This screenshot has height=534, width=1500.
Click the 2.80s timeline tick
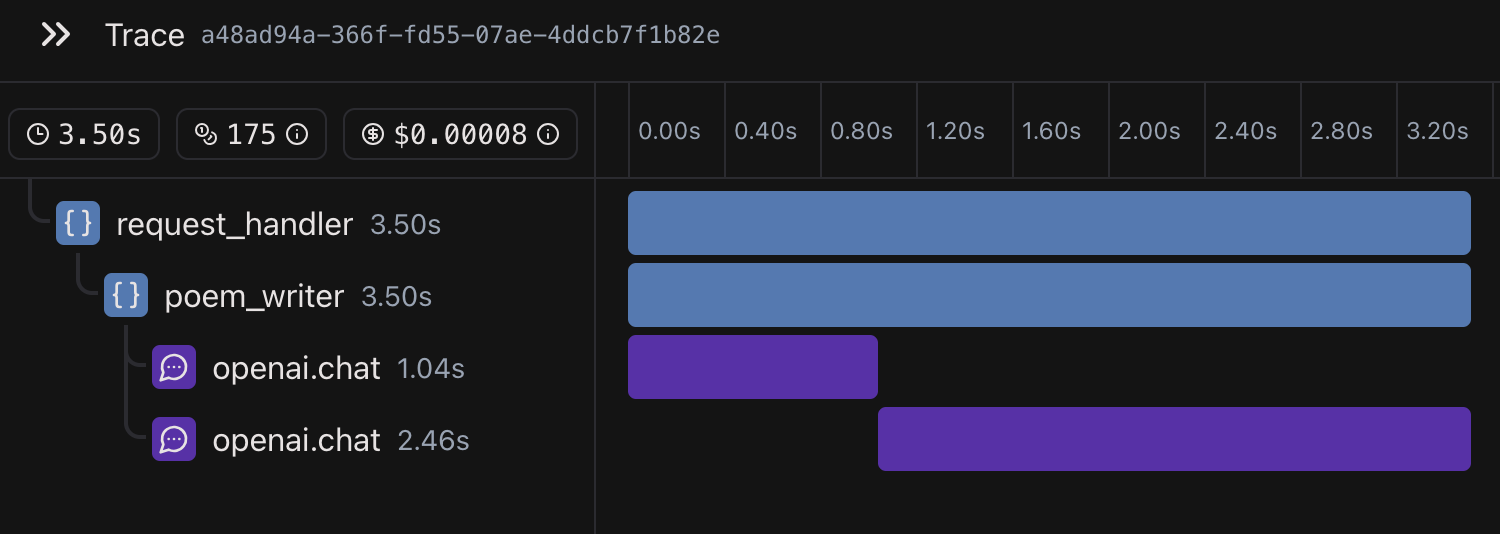tap(1341, 131)
